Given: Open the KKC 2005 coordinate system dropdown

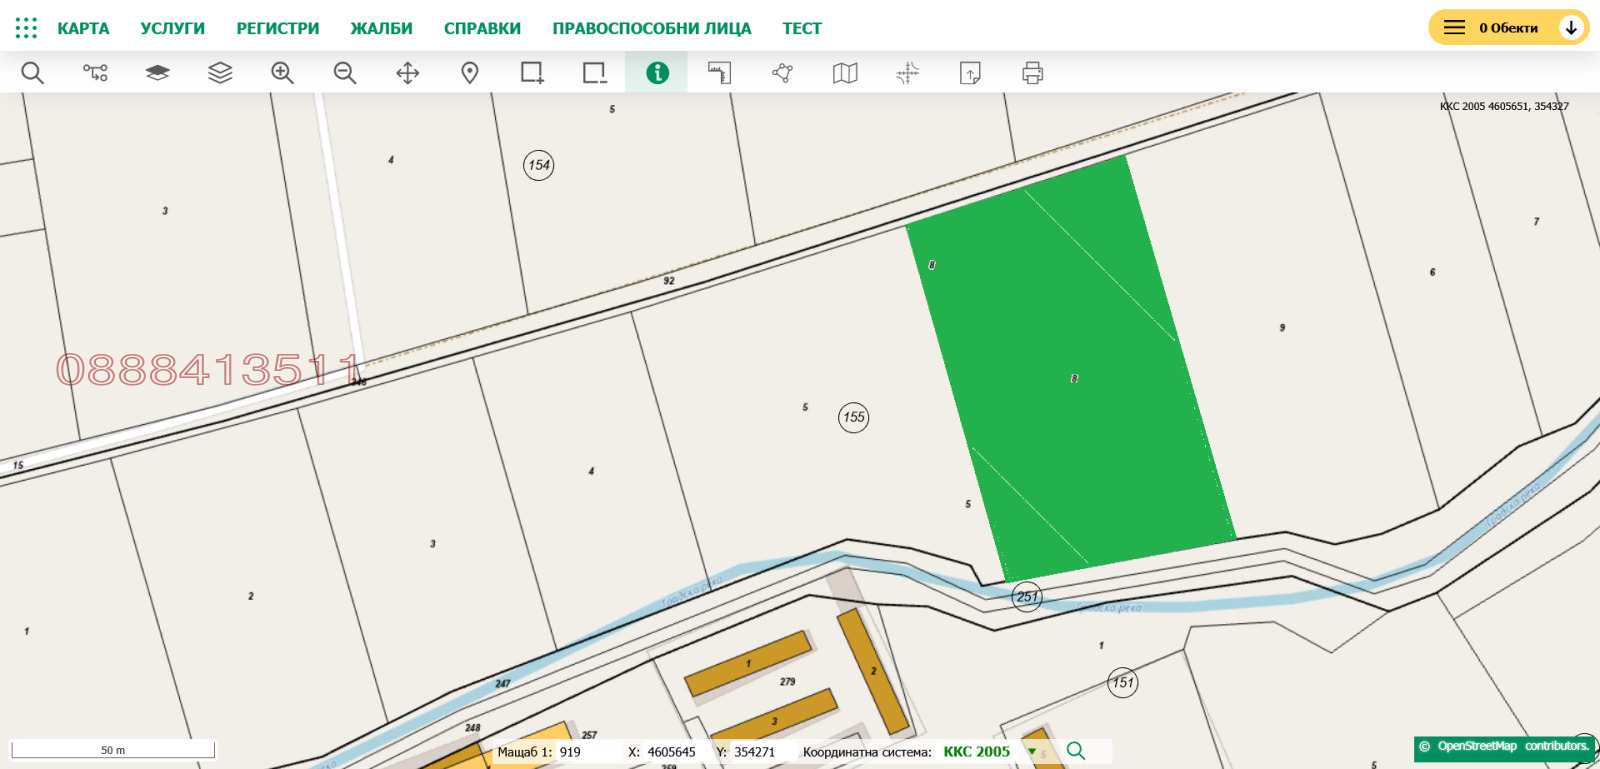Looking at the screenshot, I should [990, 752].
